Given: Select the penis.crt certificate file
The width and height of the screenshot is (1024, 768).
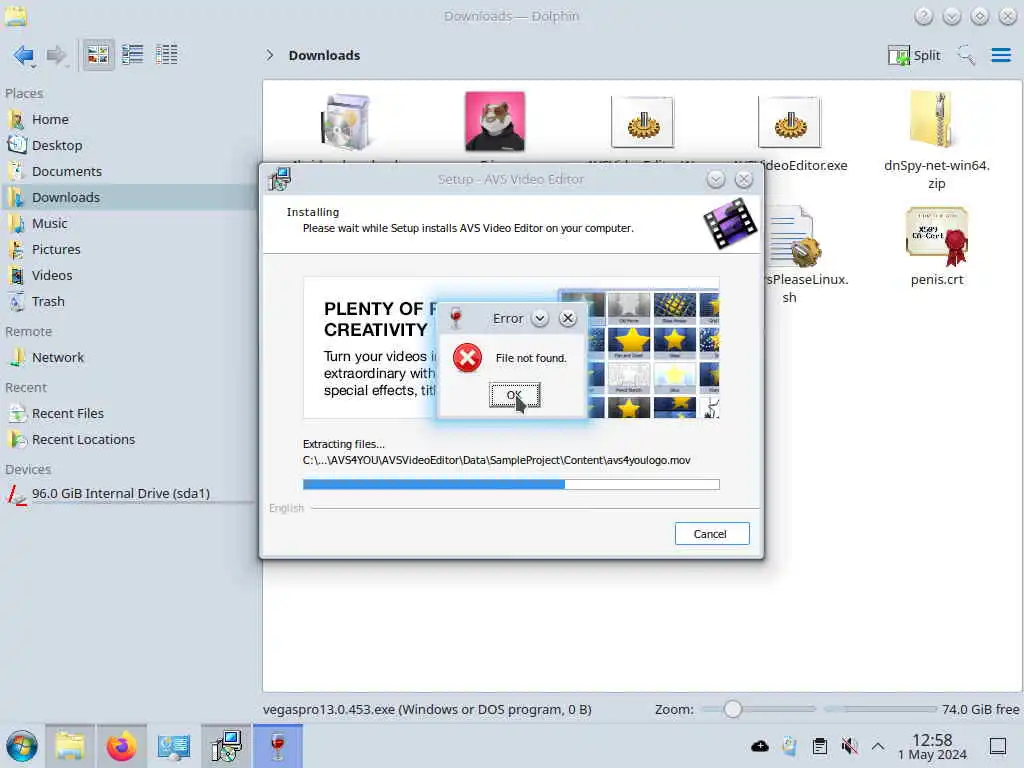Looking at the screenshot, I should pyautogui.click(x=936, y=236).
